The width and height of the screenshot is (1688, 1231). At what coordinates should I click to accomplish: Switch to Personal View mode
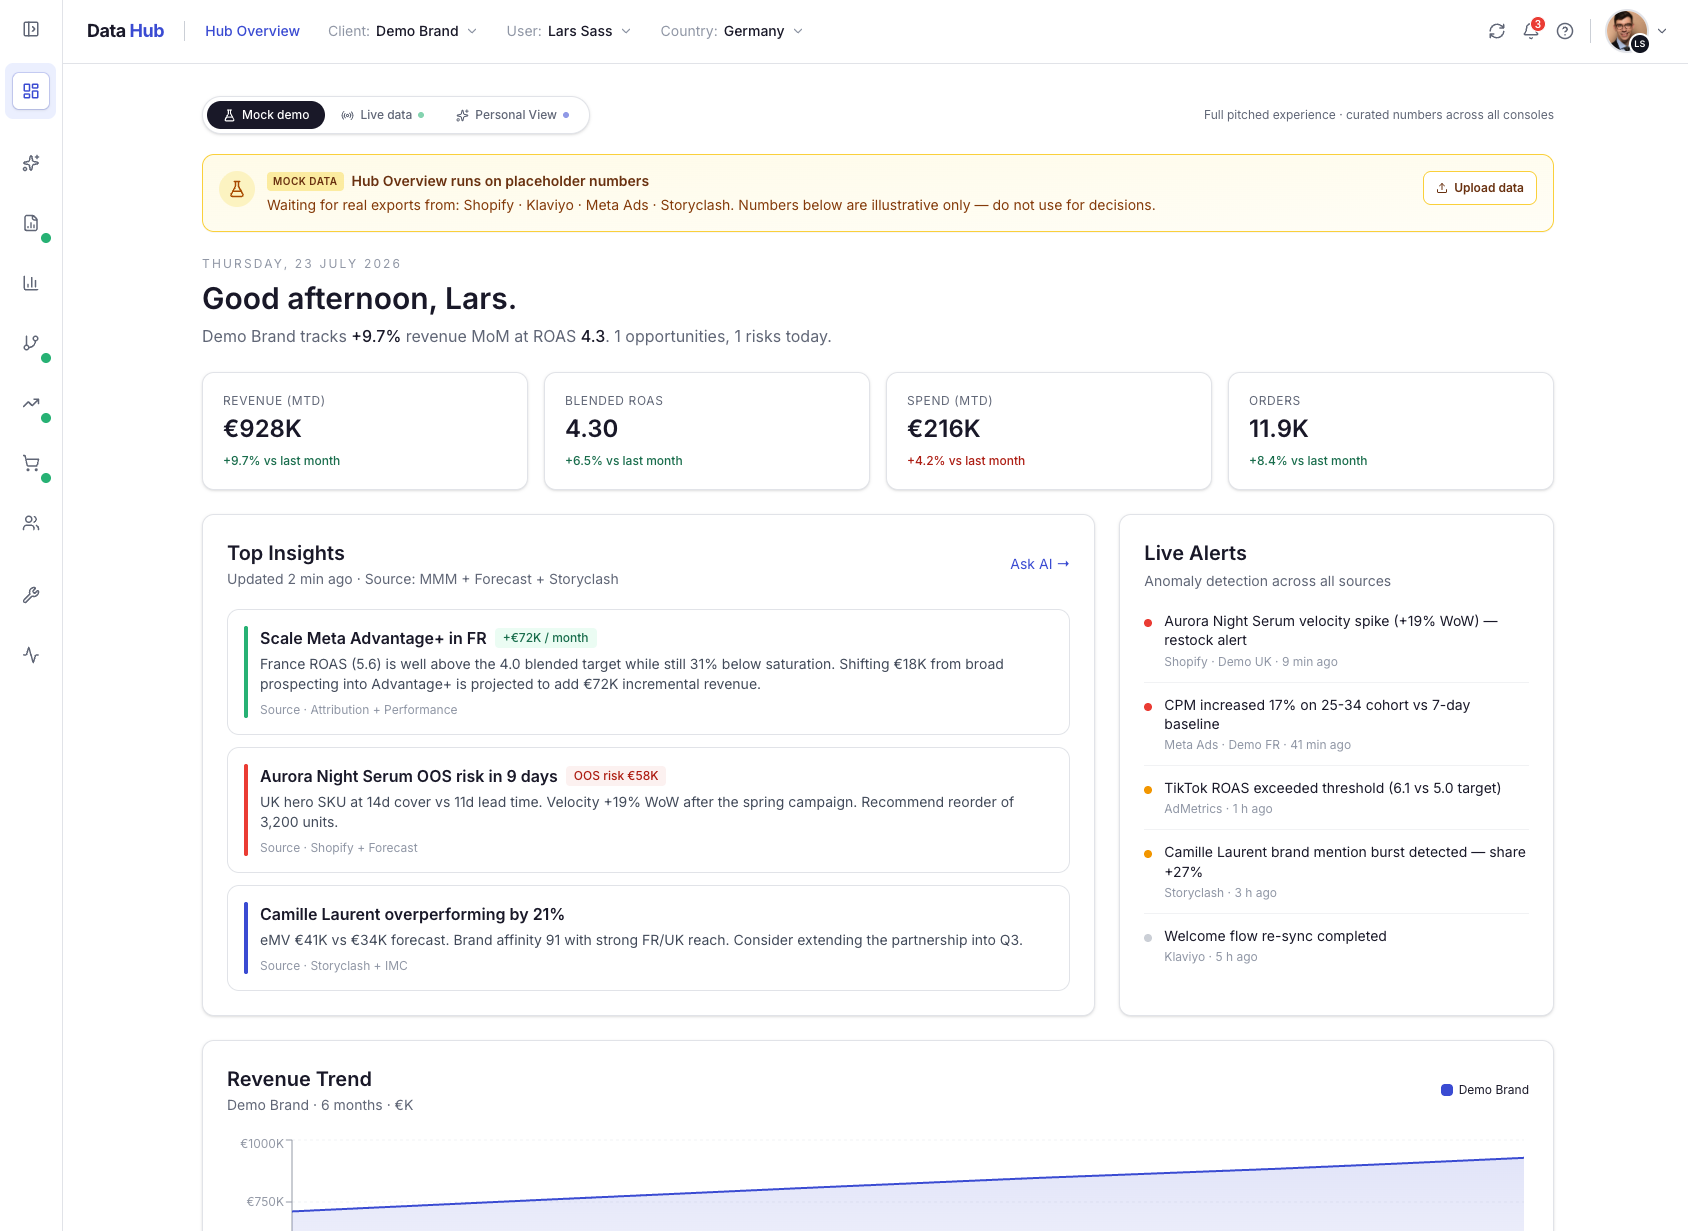pyautogui.click(x=512, y=115)
